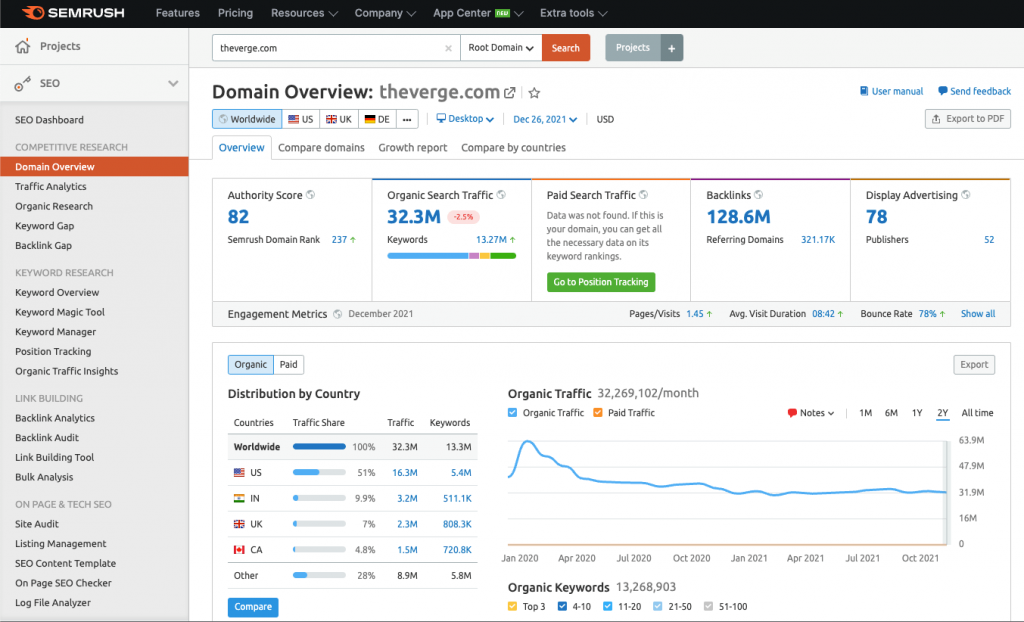Open Pricing in the top menu
The width and height of the screenshot is (1024, 622).
[235, 13]
